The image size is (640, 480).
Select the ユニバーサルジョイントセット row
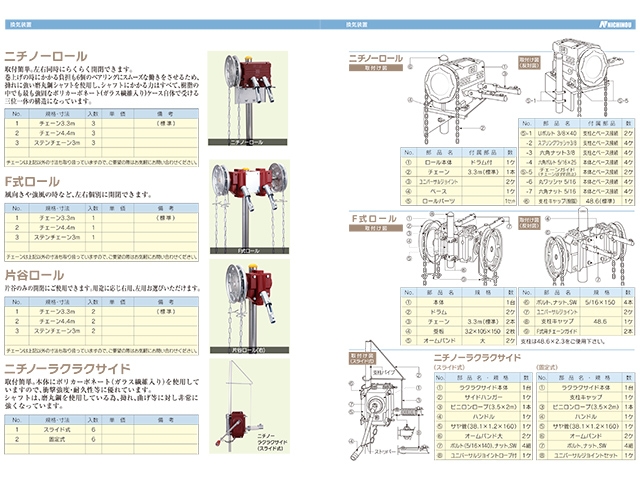(586, 456)
